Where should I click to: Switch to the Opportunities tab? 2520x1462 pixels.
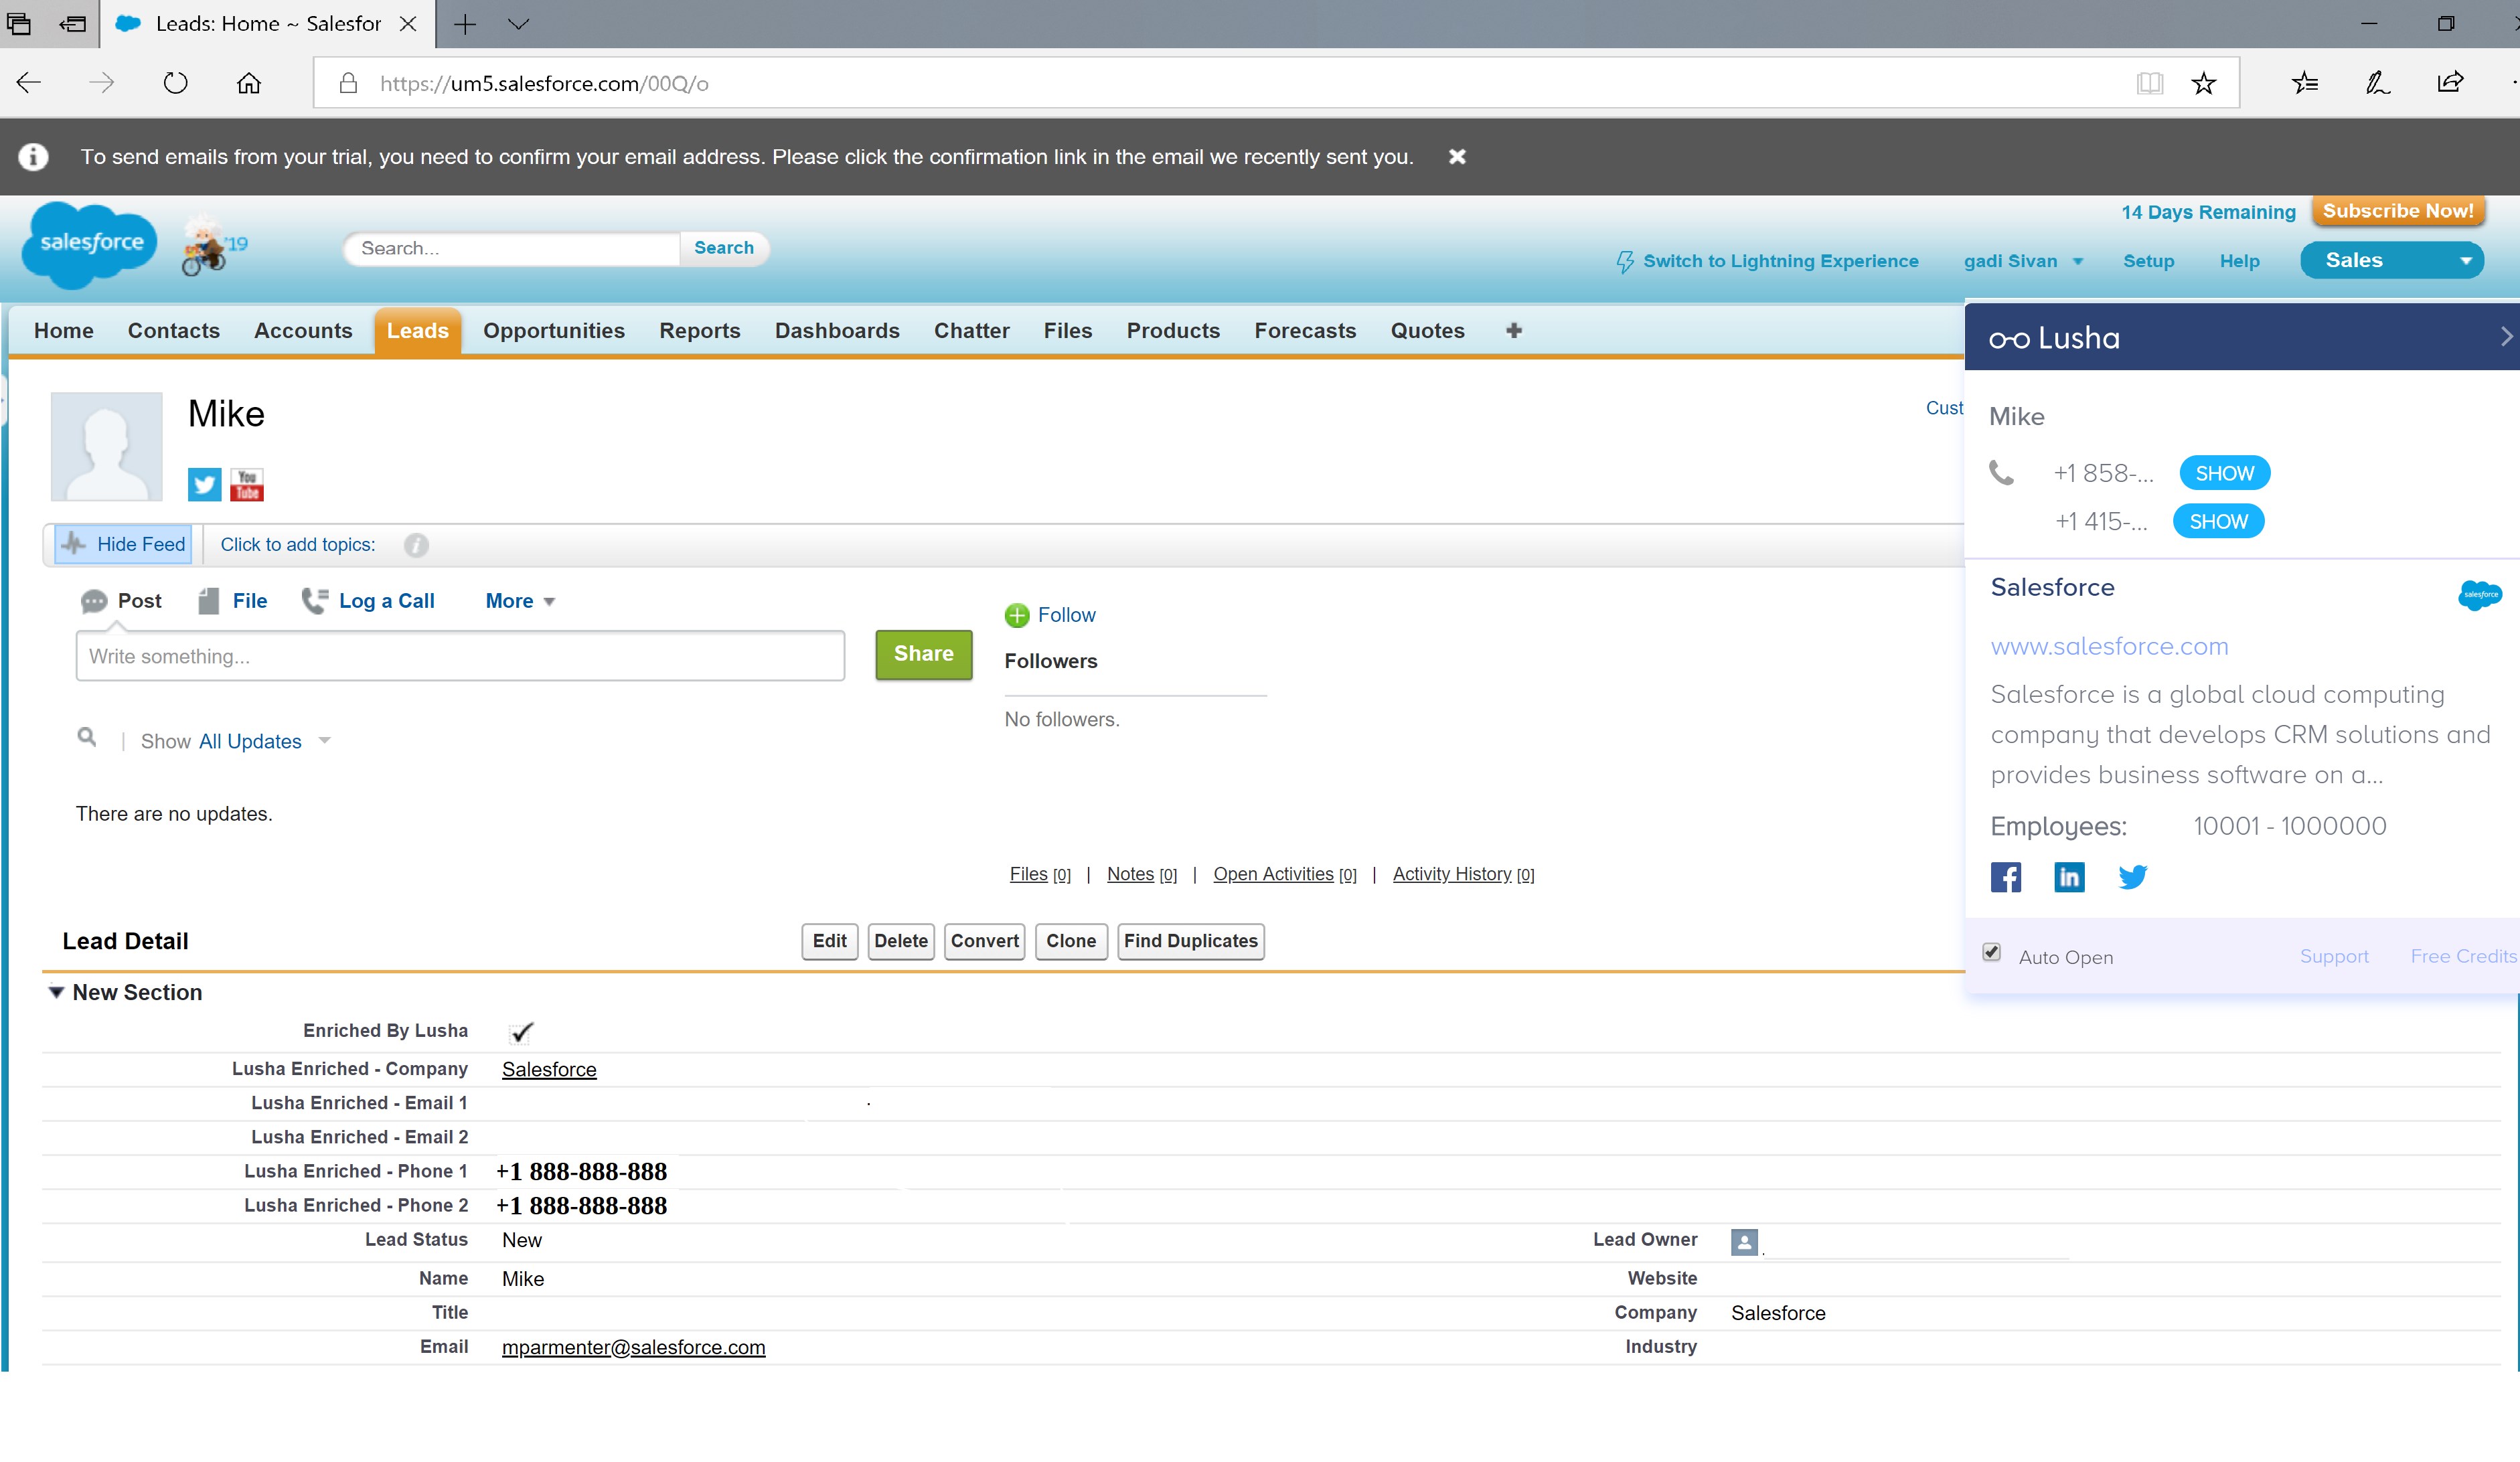pyautogui.click(x=553, y=330)
